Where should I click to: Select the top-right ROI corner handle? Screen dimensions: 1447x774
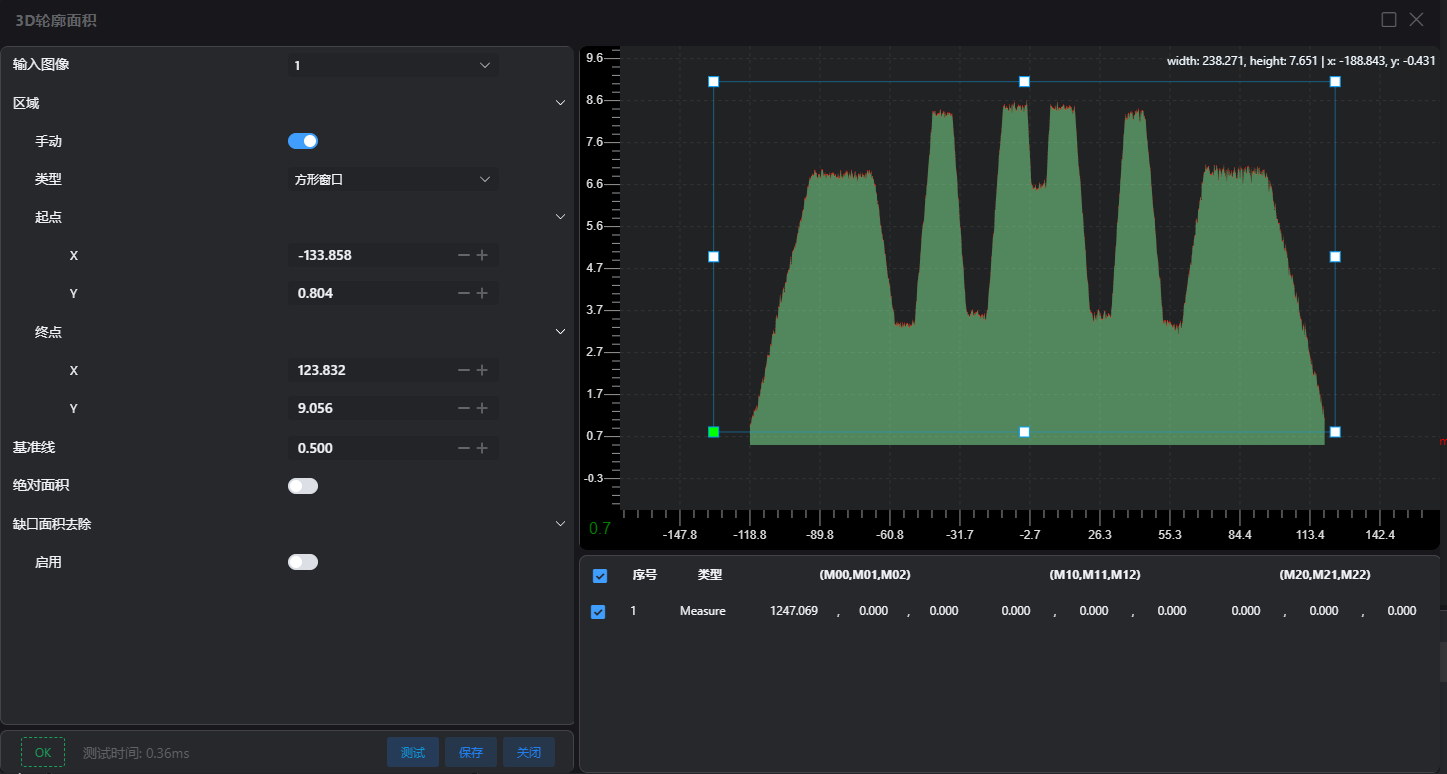coord(1335,81)
